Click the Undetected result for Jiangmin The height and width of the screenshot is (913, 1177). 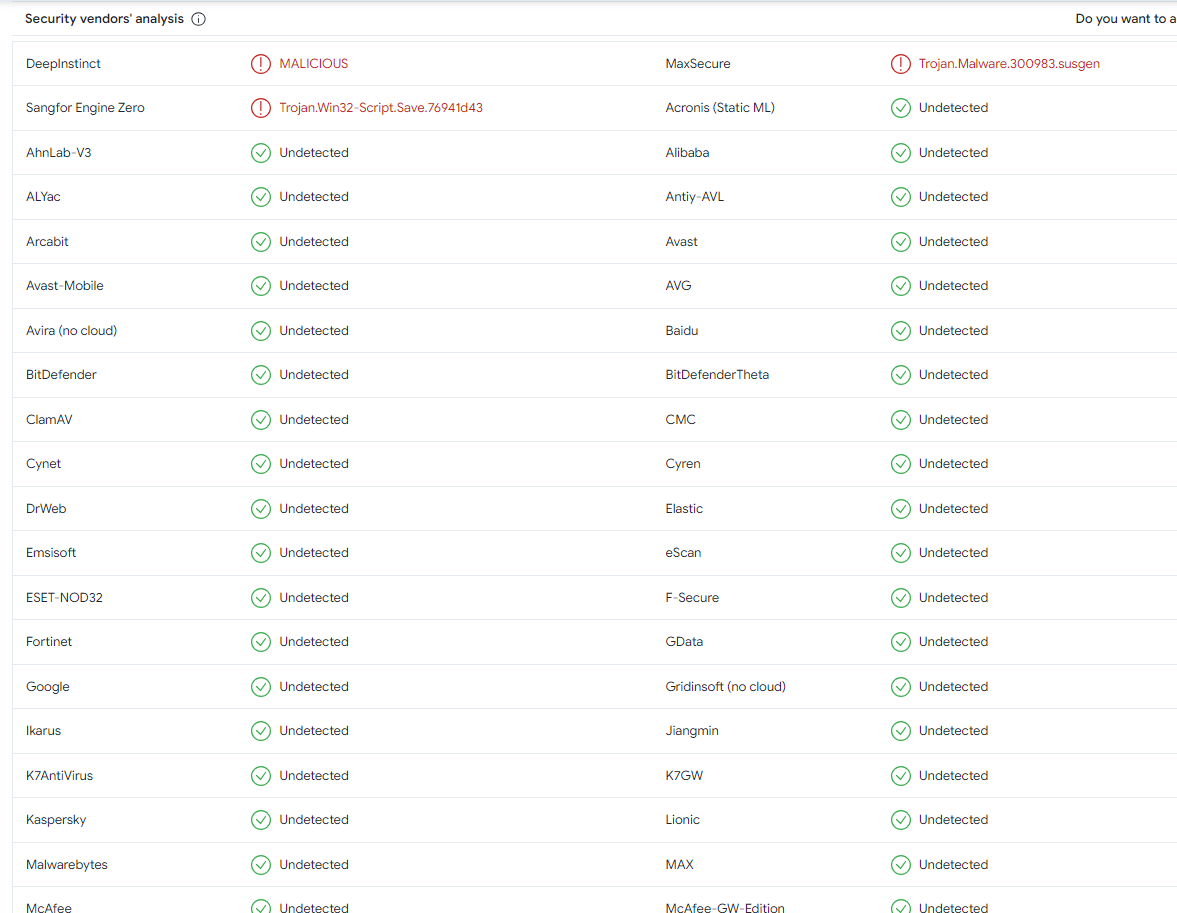953,731
